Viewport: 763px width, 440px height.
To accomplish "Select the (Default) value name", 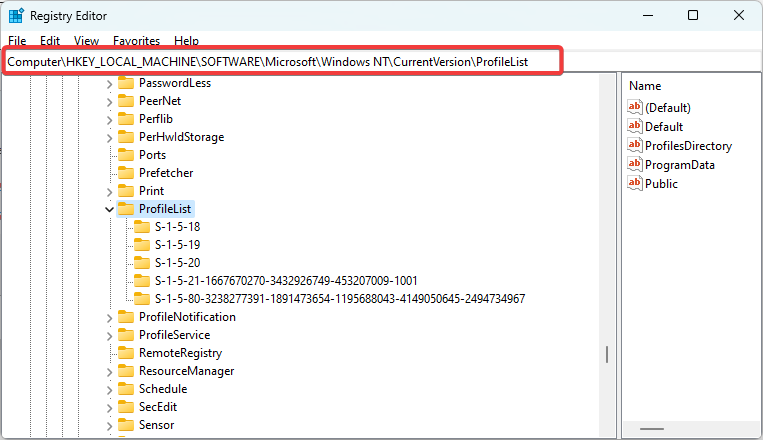I will click(668, 108).
